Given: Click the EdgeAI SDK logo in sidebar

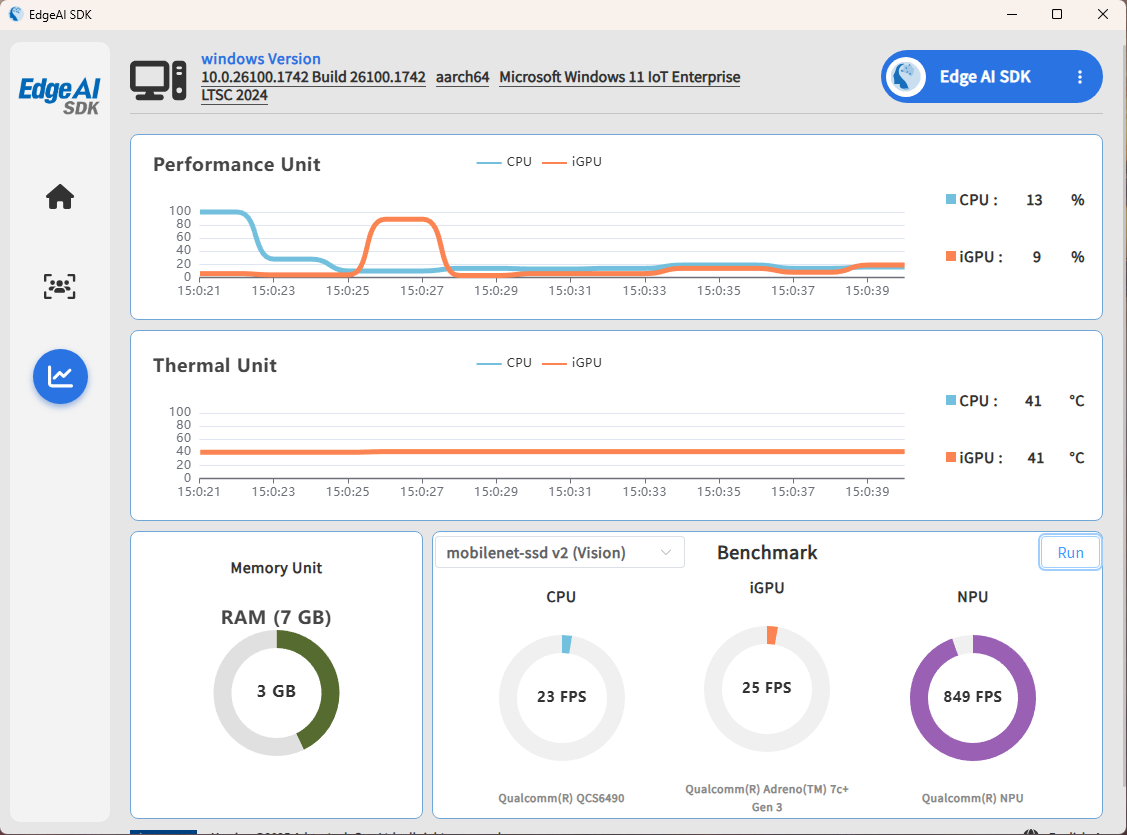Looking at the screenshot, I should pyautogui.click(x=60, y=96).
